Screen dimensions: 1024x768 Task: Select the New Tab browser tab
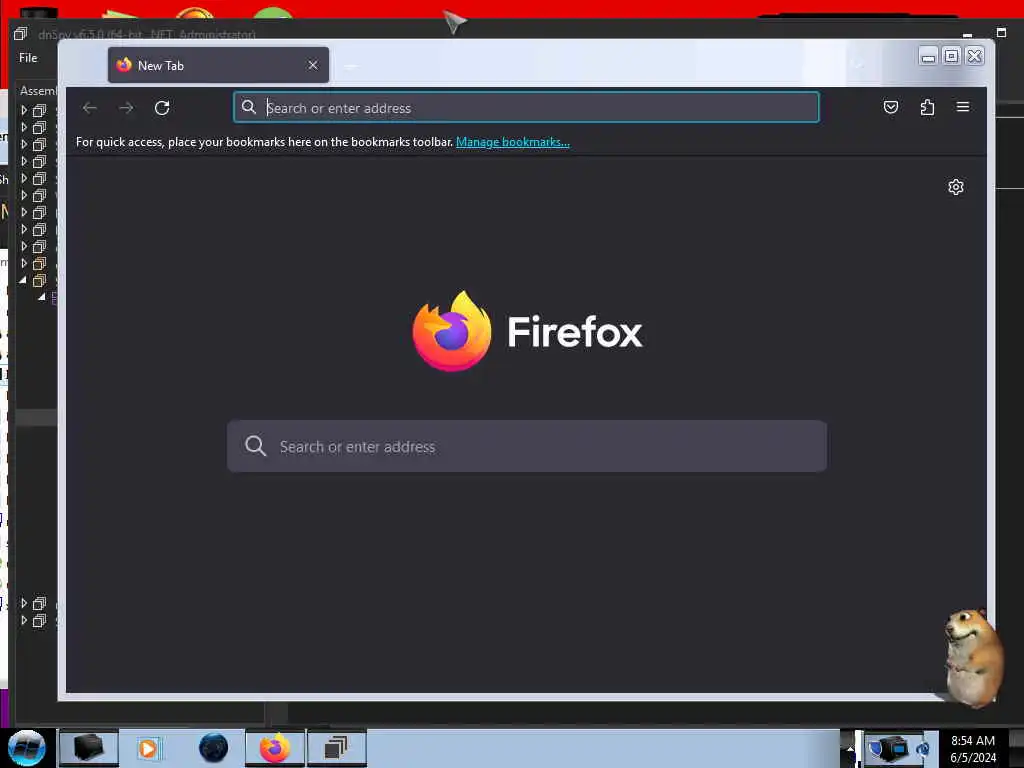(x=218, y=65)
